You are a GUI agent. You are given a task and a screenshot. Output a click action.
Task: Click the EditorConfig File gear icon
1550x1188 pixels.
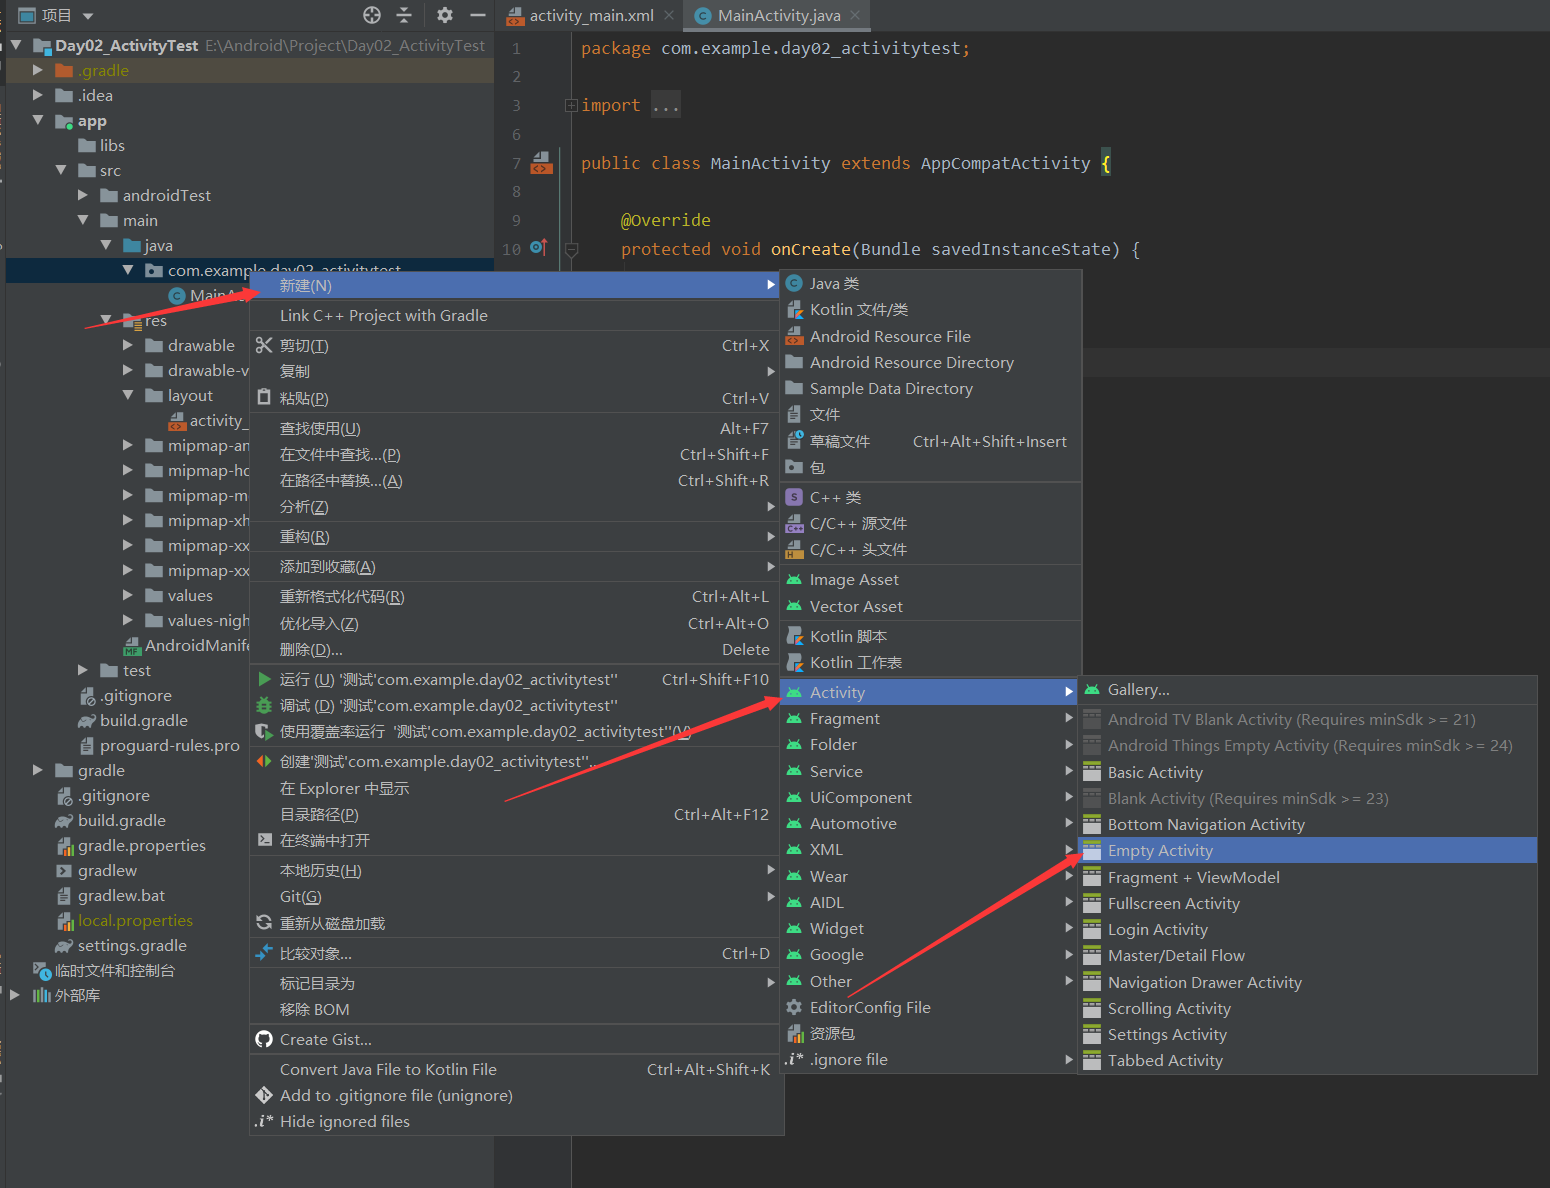coord(795,1007)
